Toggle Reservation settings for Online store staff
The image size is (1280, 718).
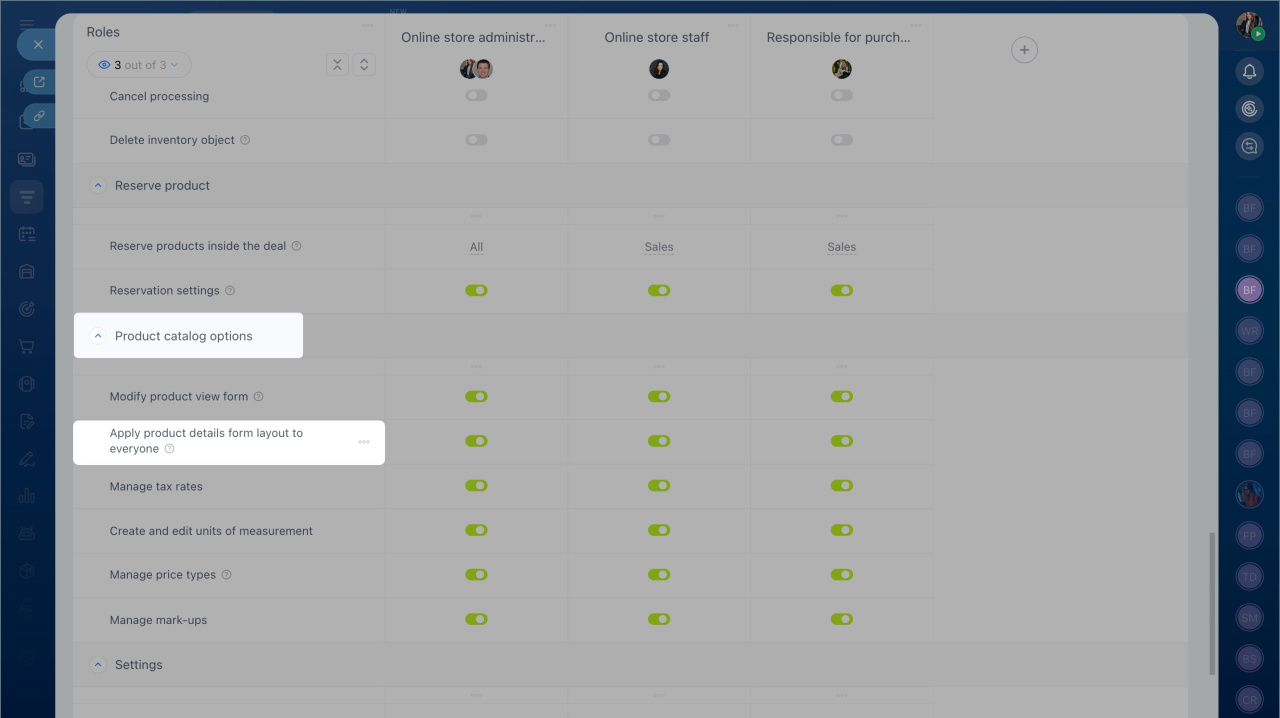point(659,291)
